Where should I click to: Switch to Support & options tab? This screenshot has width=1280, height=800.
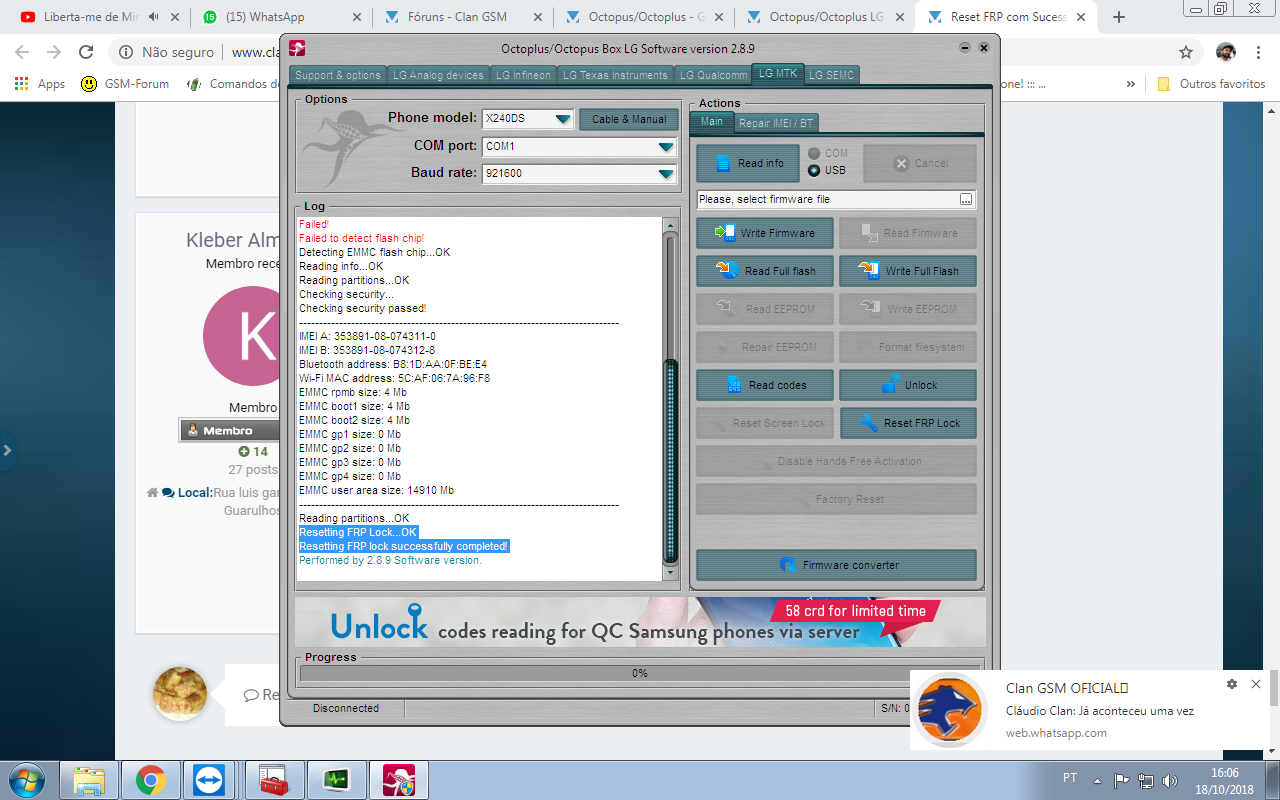pyautogui.click(x=338, y=75)
